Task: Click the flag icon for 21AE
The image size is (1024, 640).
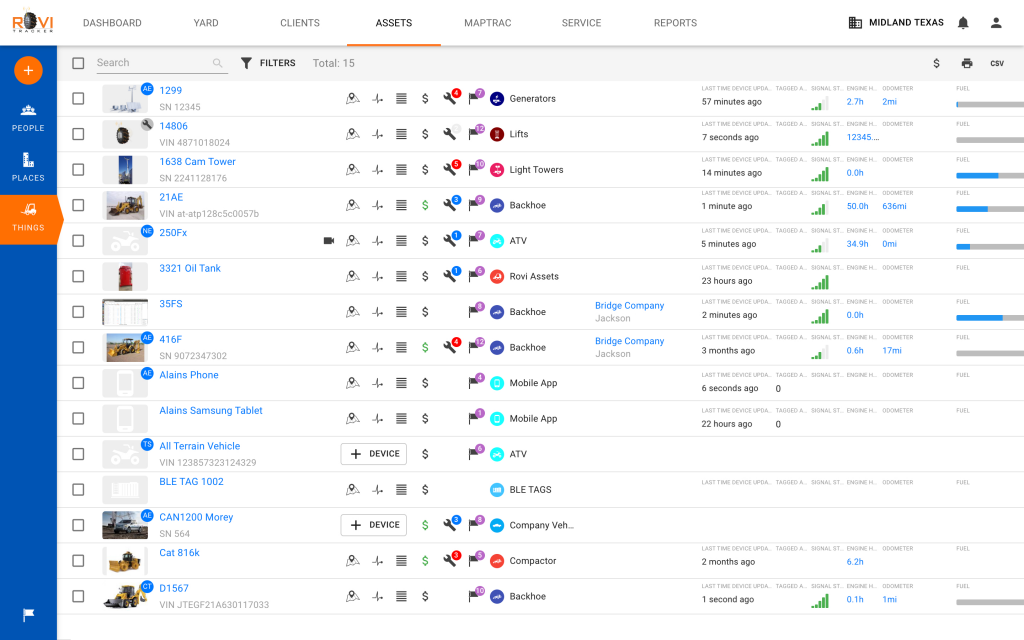Action: click(x=474, y=205)
